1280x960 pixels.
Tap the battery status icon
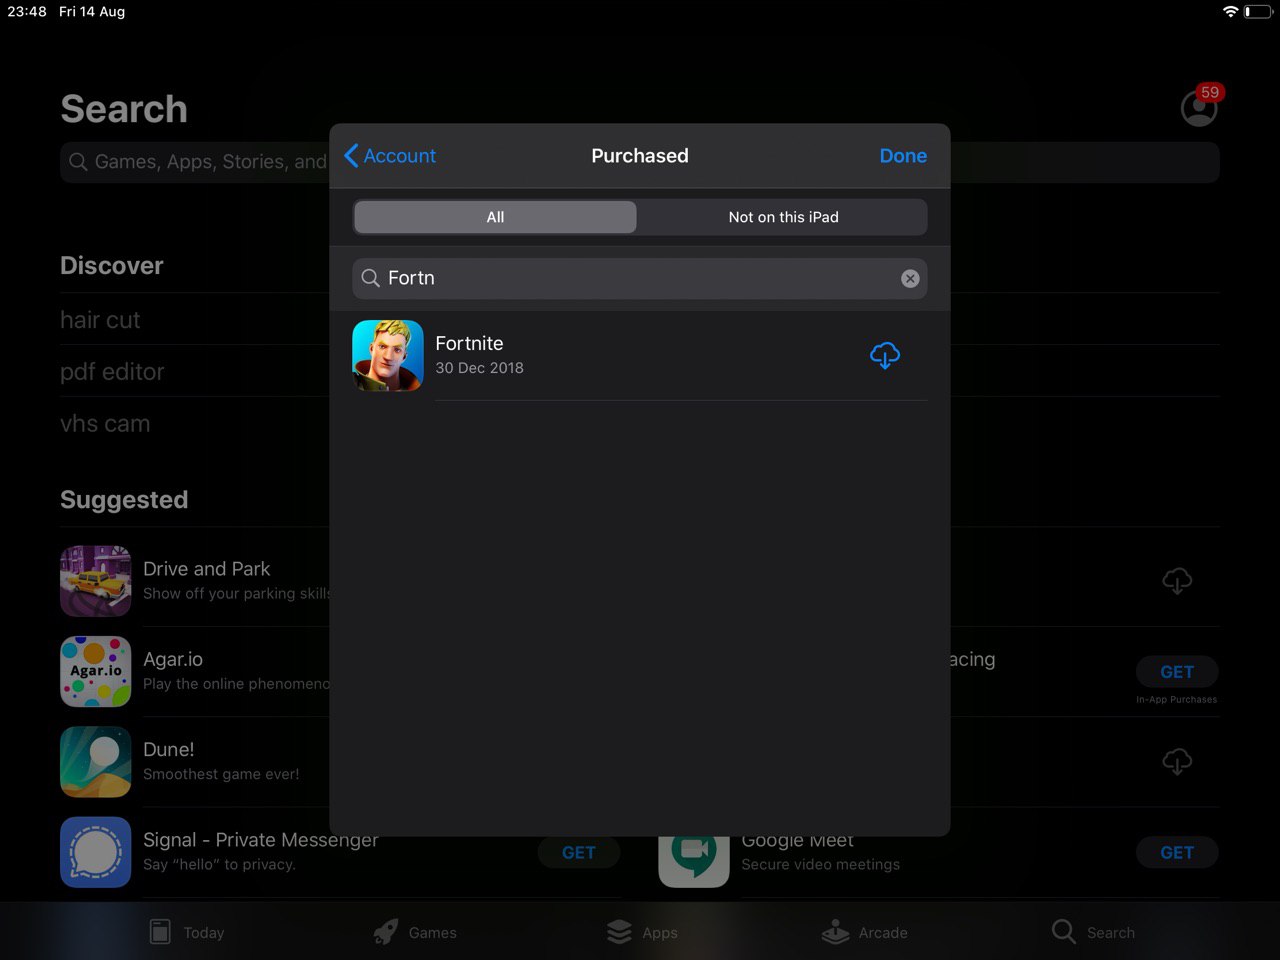[1257, 12]
